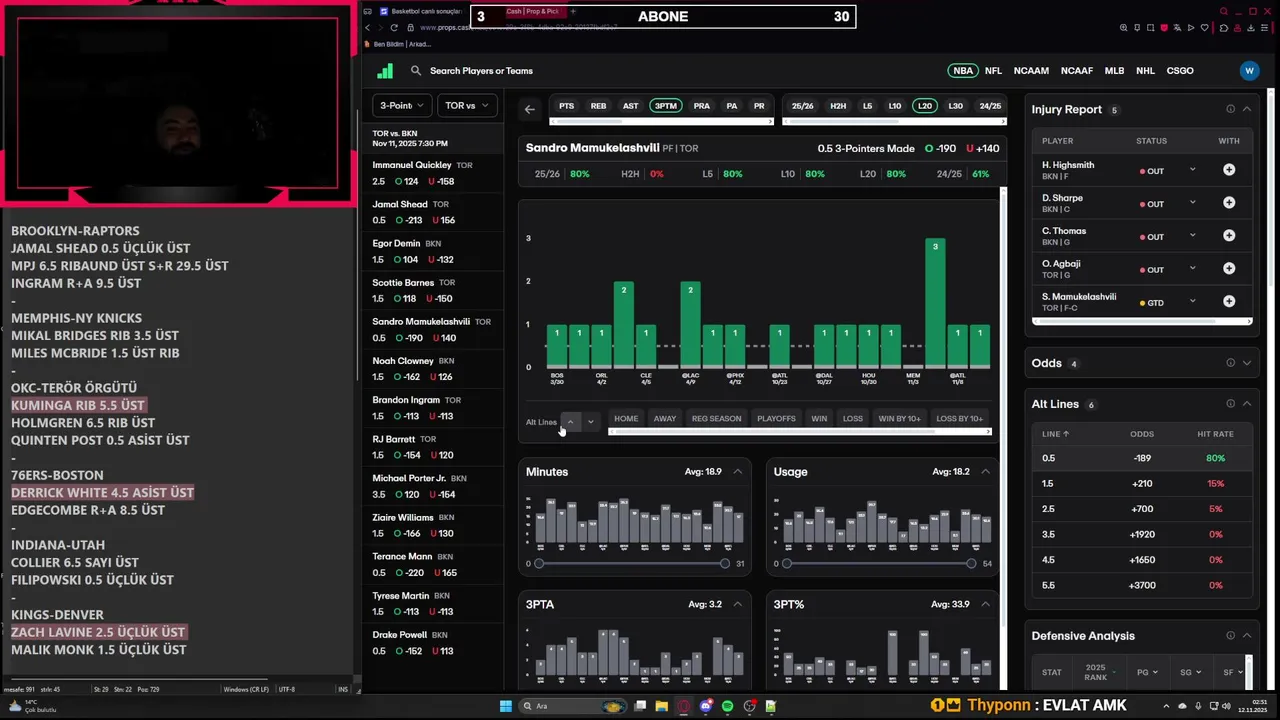Select the L10 range button

coord(894,106)
